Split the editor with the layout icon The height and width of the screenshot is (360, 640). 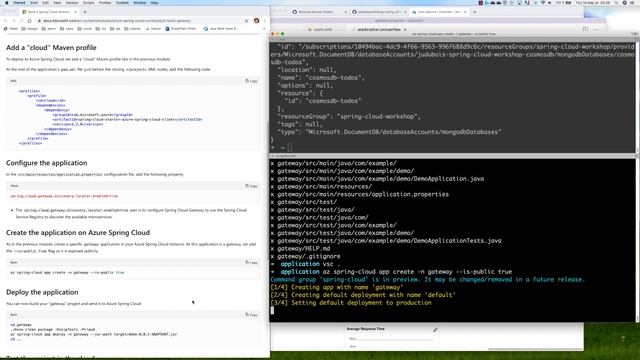585,29
